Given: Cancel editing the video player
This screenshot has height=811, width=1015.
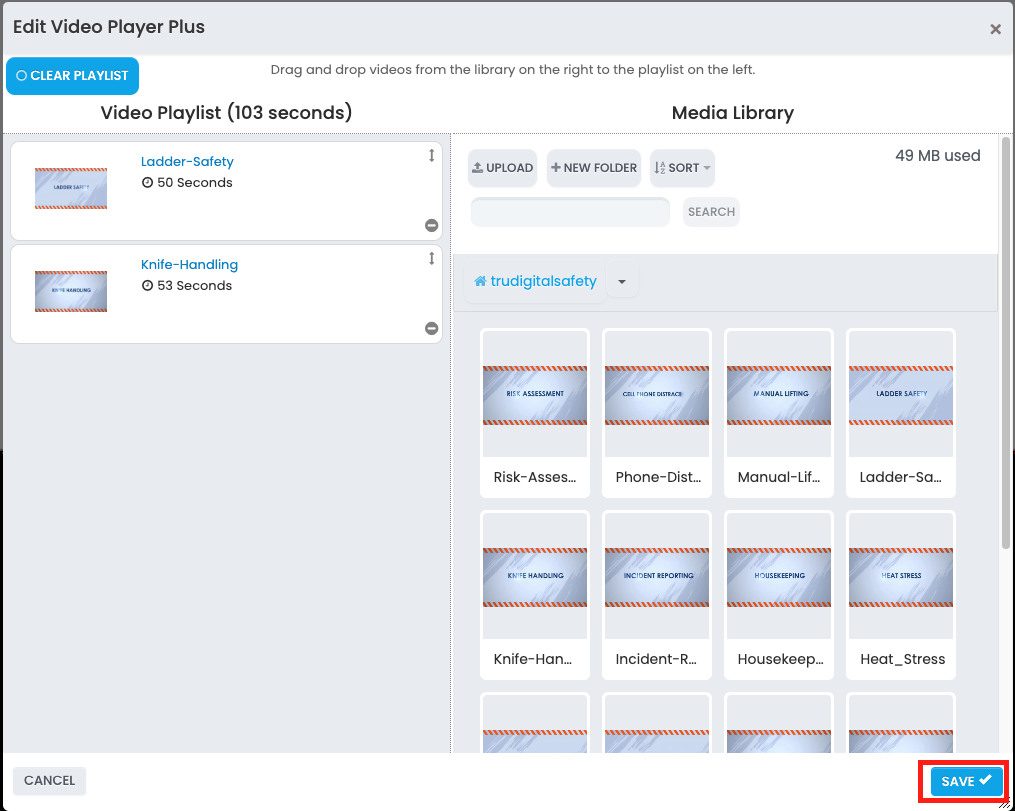Looking at the screenshot, I should pos(49,781).
